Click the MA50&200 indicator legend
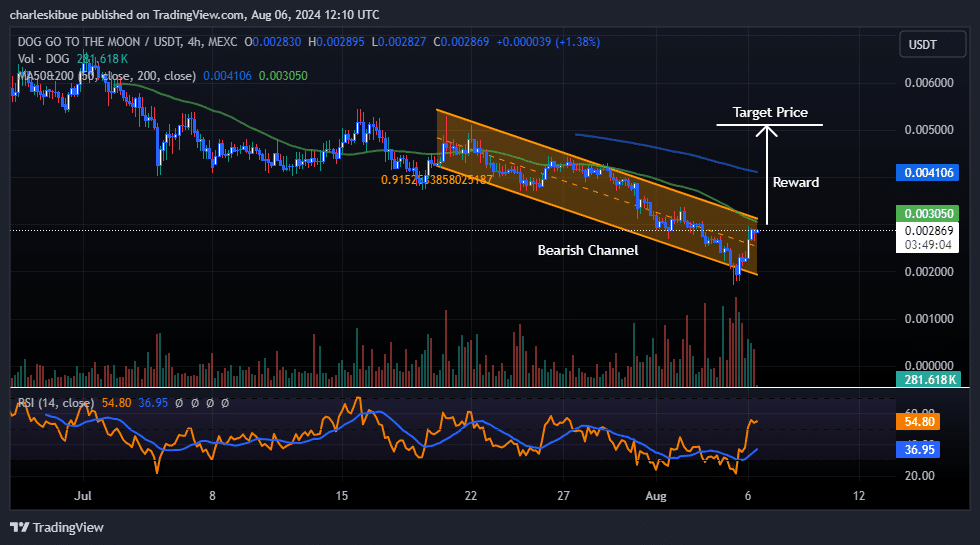The width and height of the screenshot is (980, 545). [106, 76]
